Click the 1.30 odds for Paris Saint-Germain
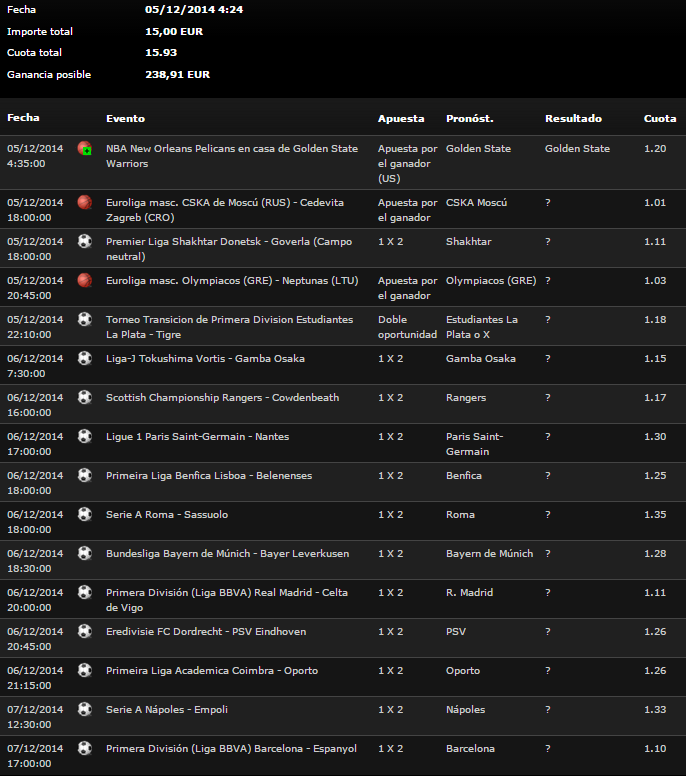686x776 pixels. tap(655, 436)
